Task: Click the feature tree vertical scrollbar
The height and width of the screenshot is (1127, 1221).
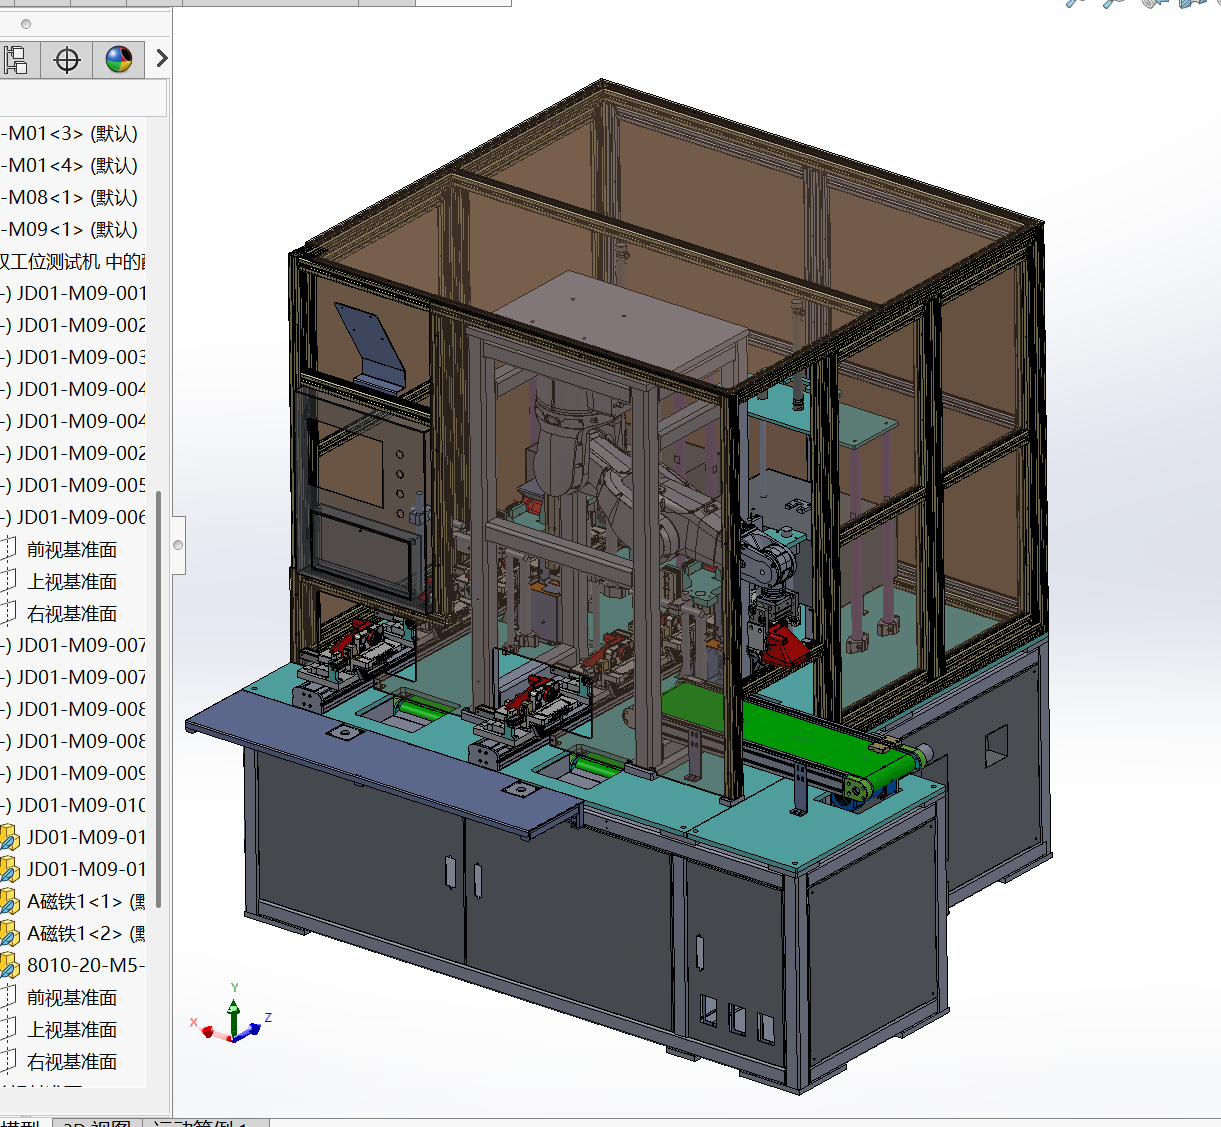Action: tap(158, 700)
